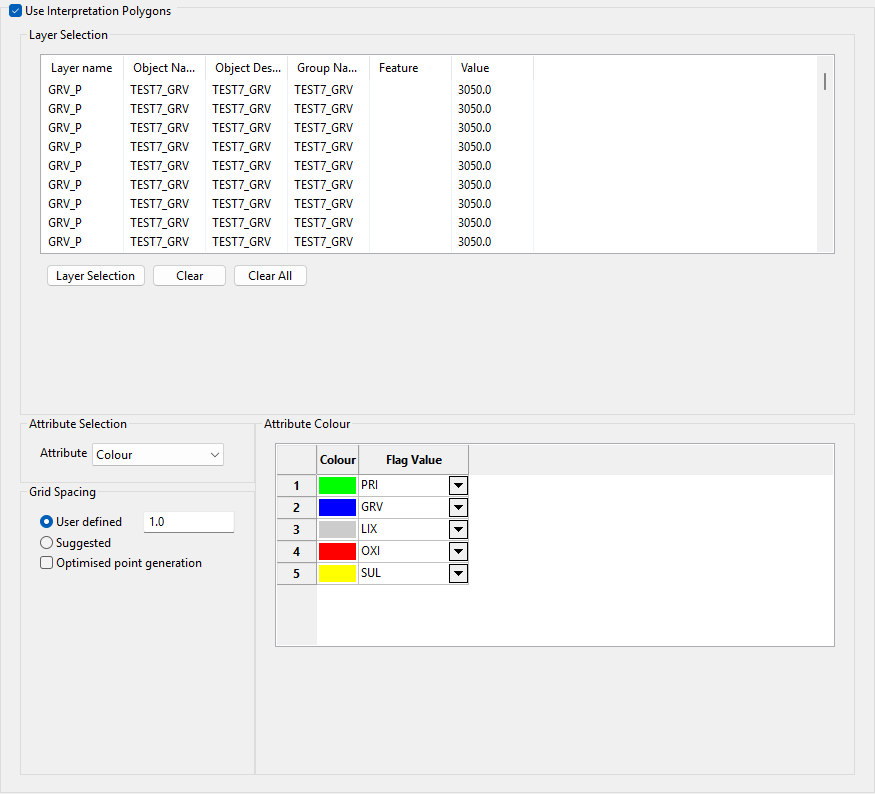Enable Optimised point generation checkbox
The image size is (875, 794).
(x=46, y=563)
